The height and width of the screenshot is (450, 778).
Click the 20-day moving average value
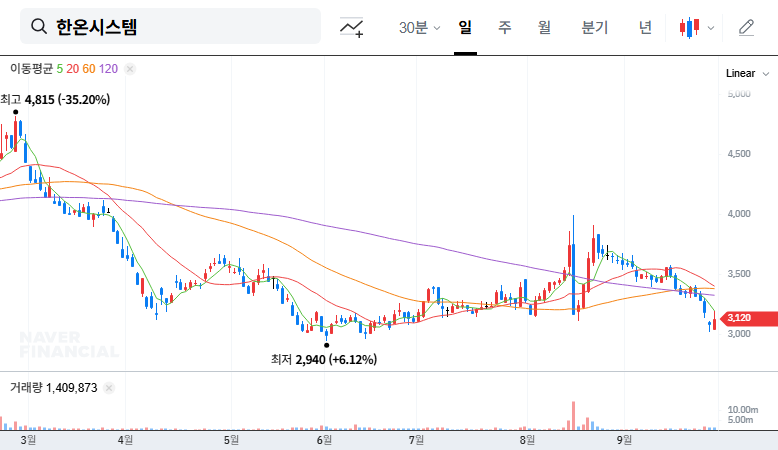click(x=72, y=68)
